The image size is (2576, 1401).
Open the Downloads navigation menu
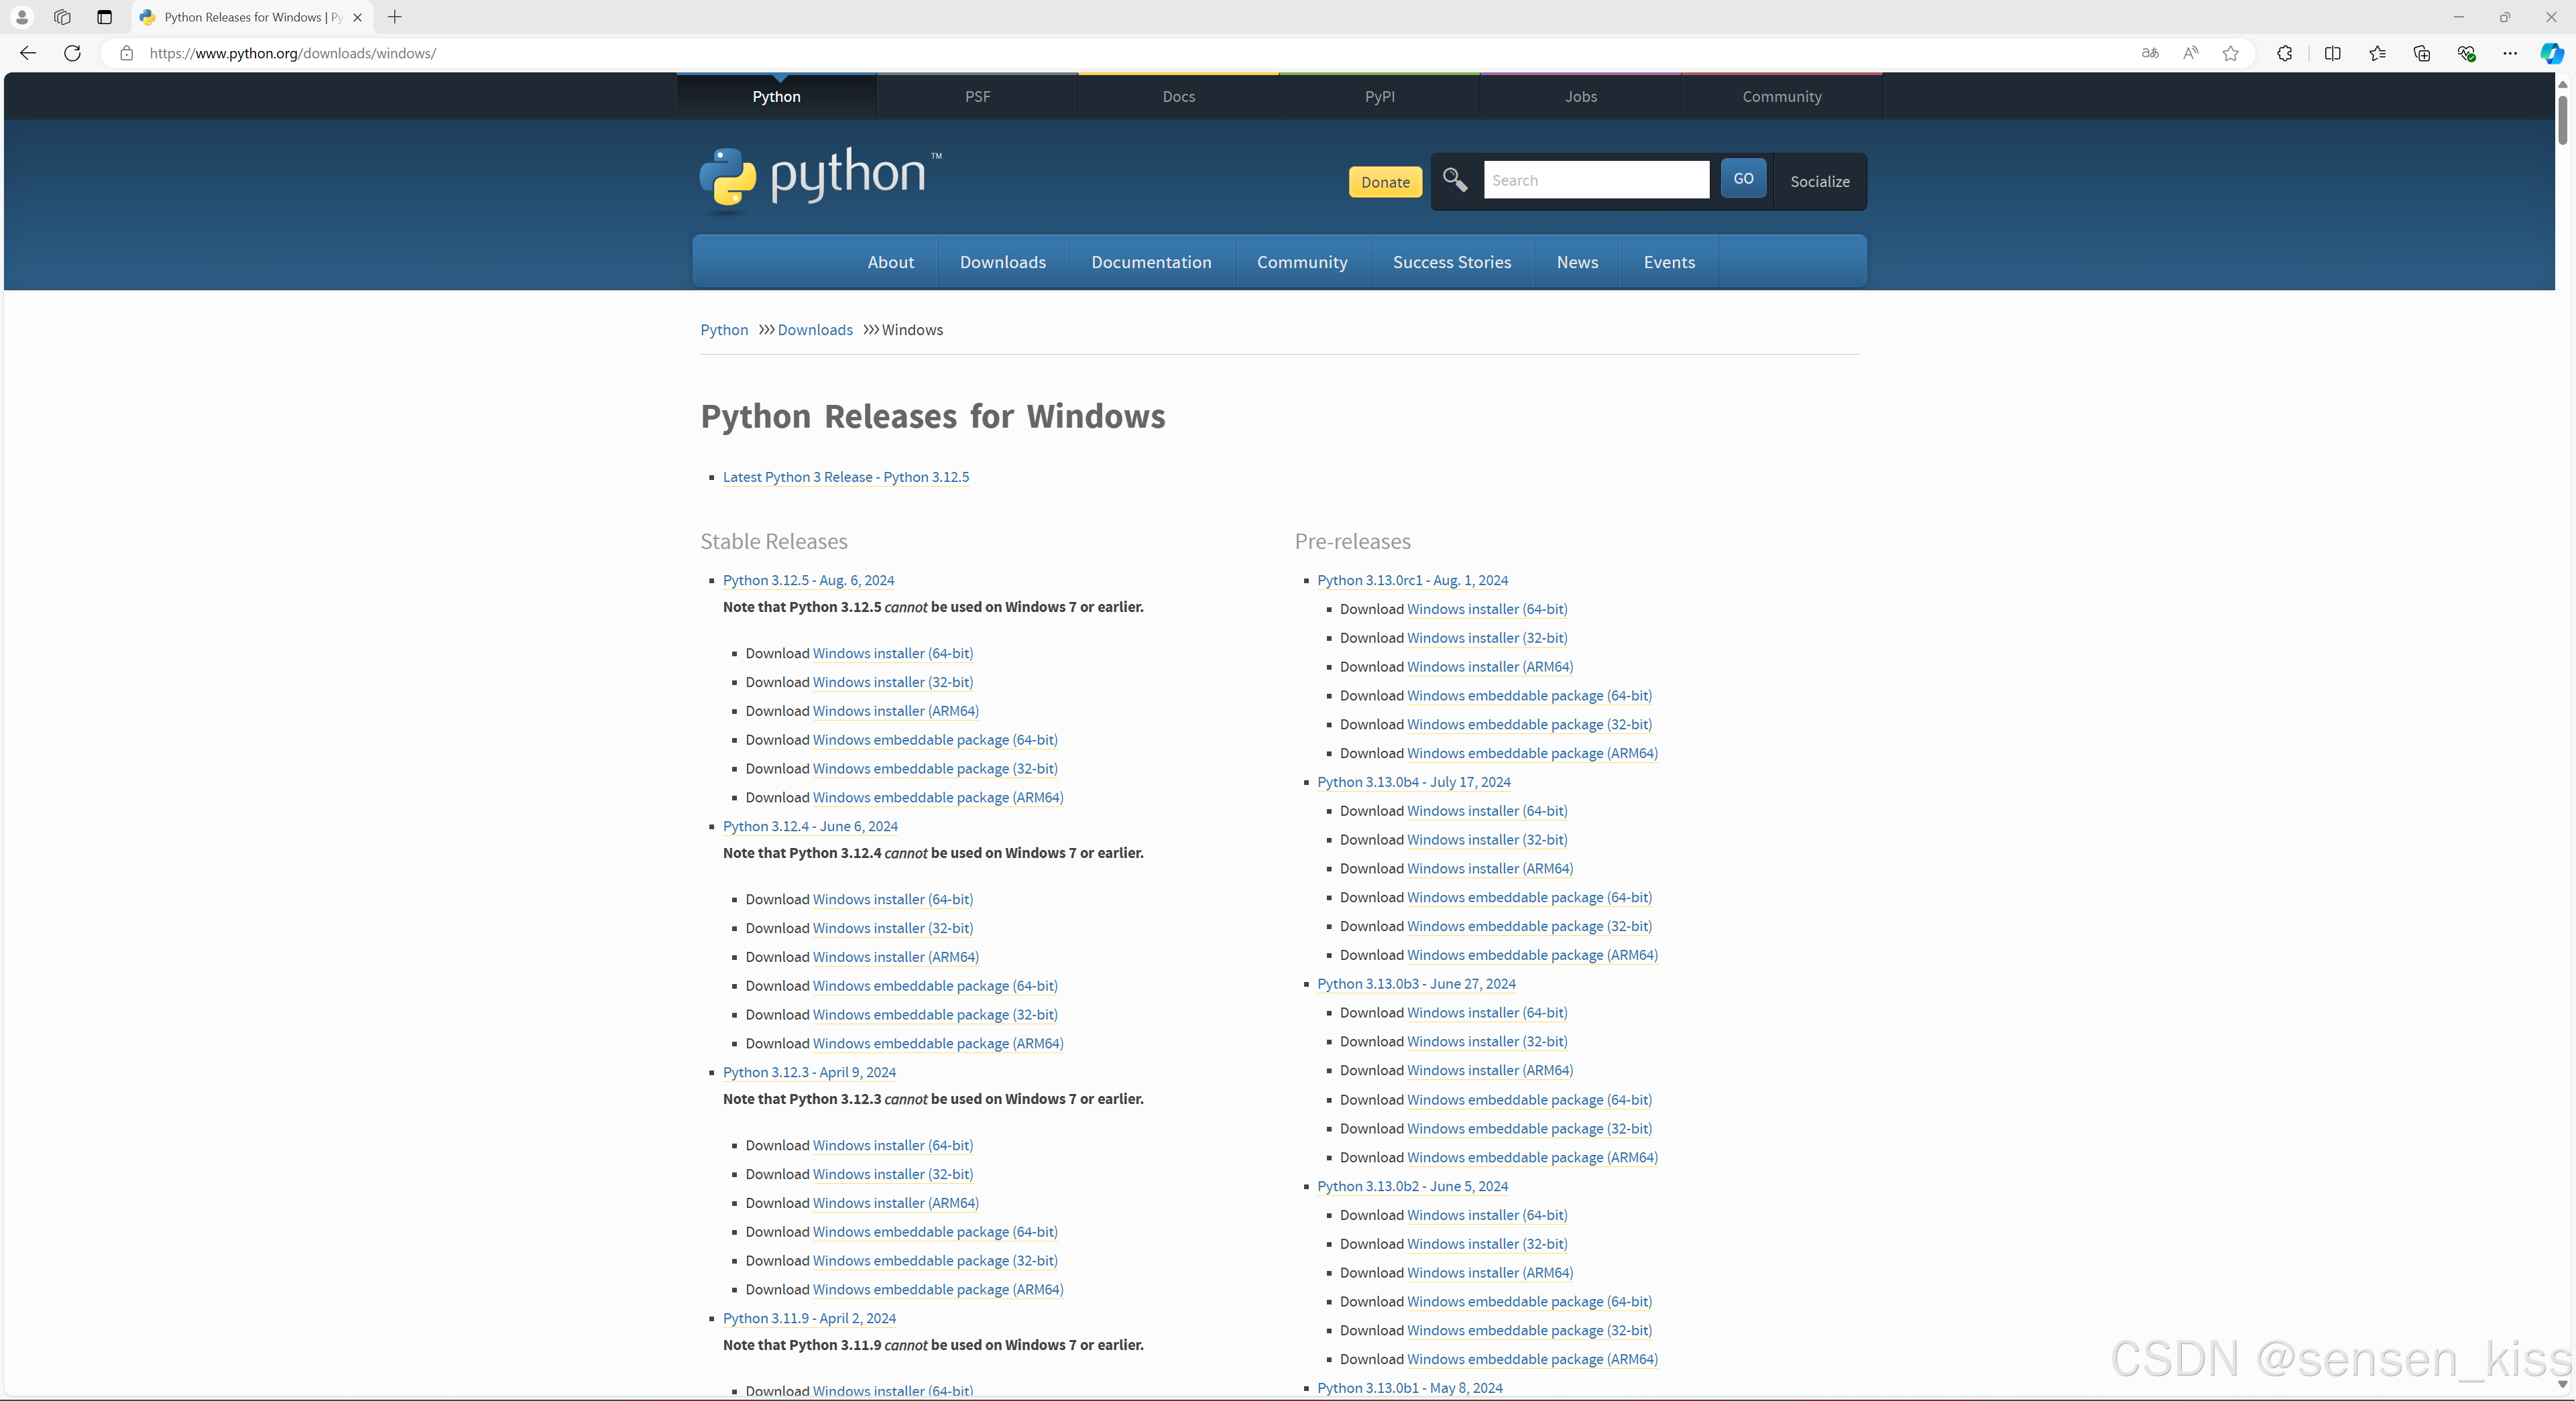coord(1003,262)
